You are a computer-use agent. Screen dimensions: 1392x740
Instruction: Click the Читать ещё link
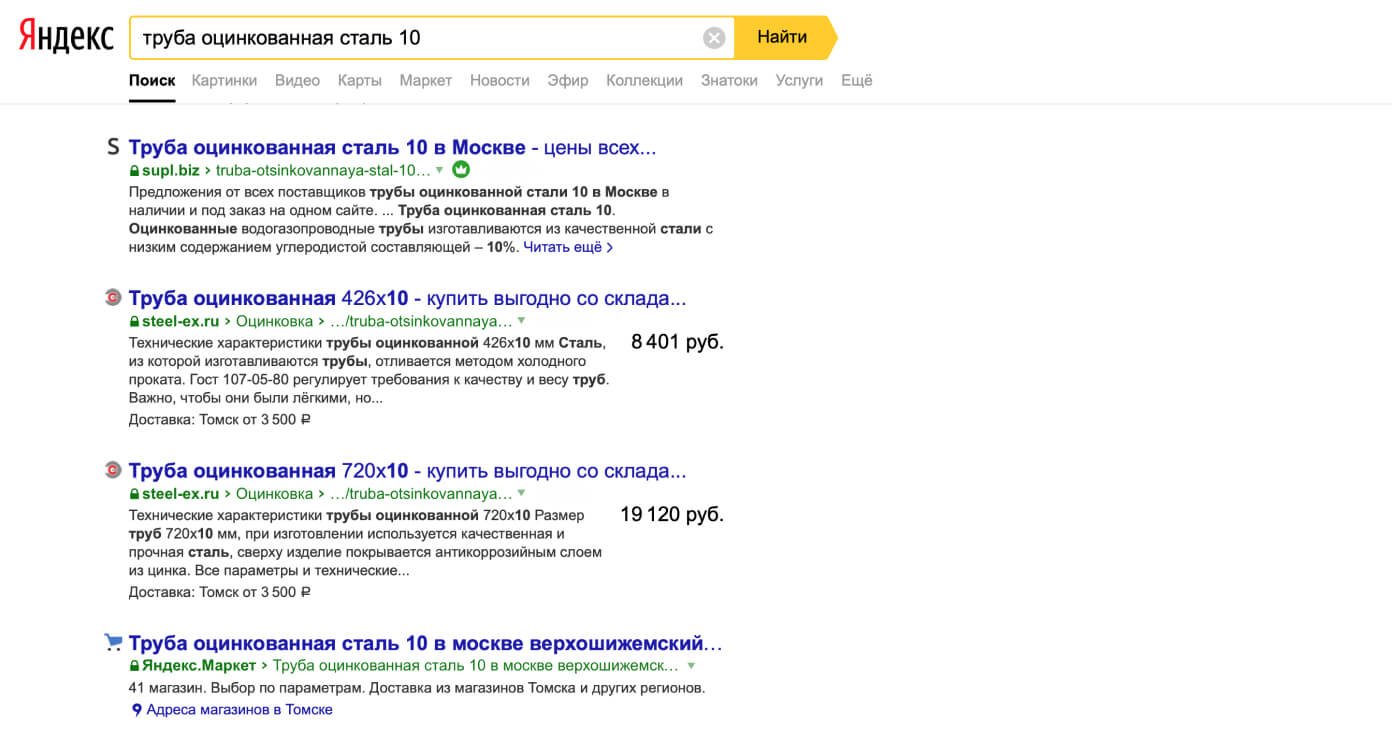(568, 247)
